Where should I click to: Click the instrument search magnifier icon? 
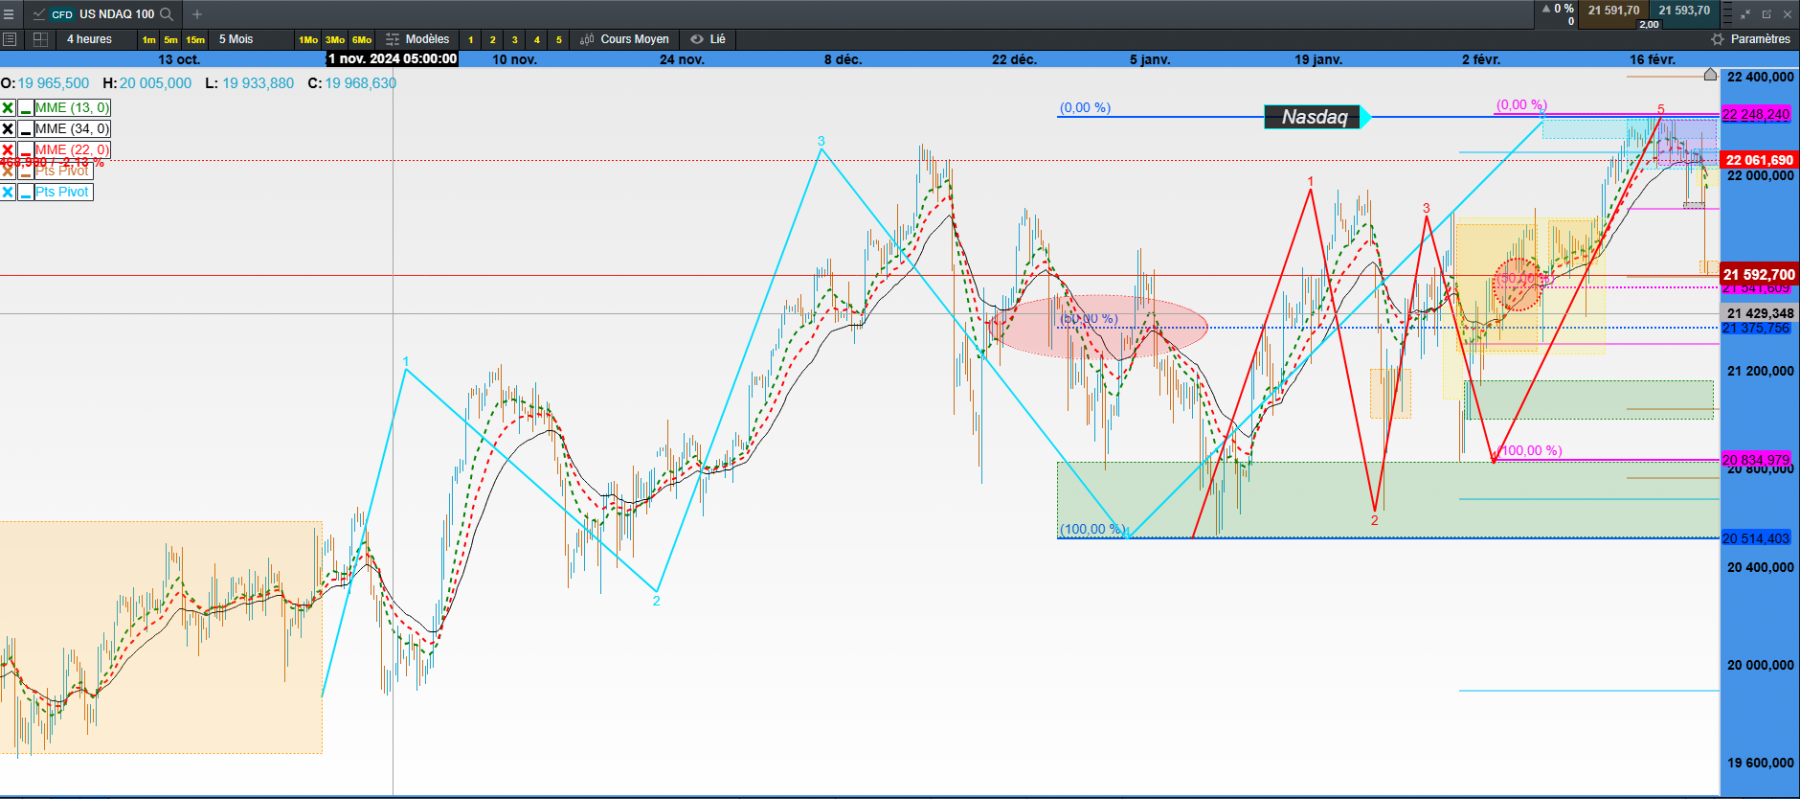click(x=167, y=14)
